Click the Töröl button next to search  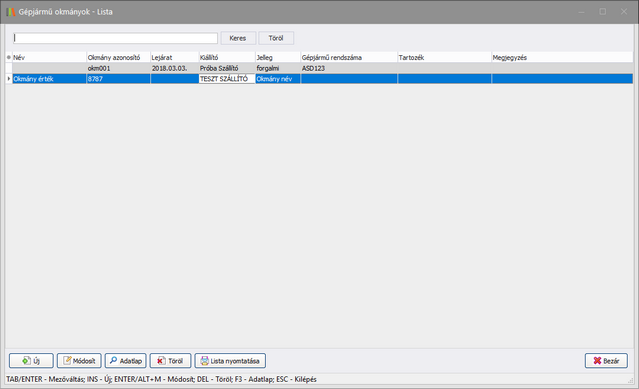coord(276,38)
